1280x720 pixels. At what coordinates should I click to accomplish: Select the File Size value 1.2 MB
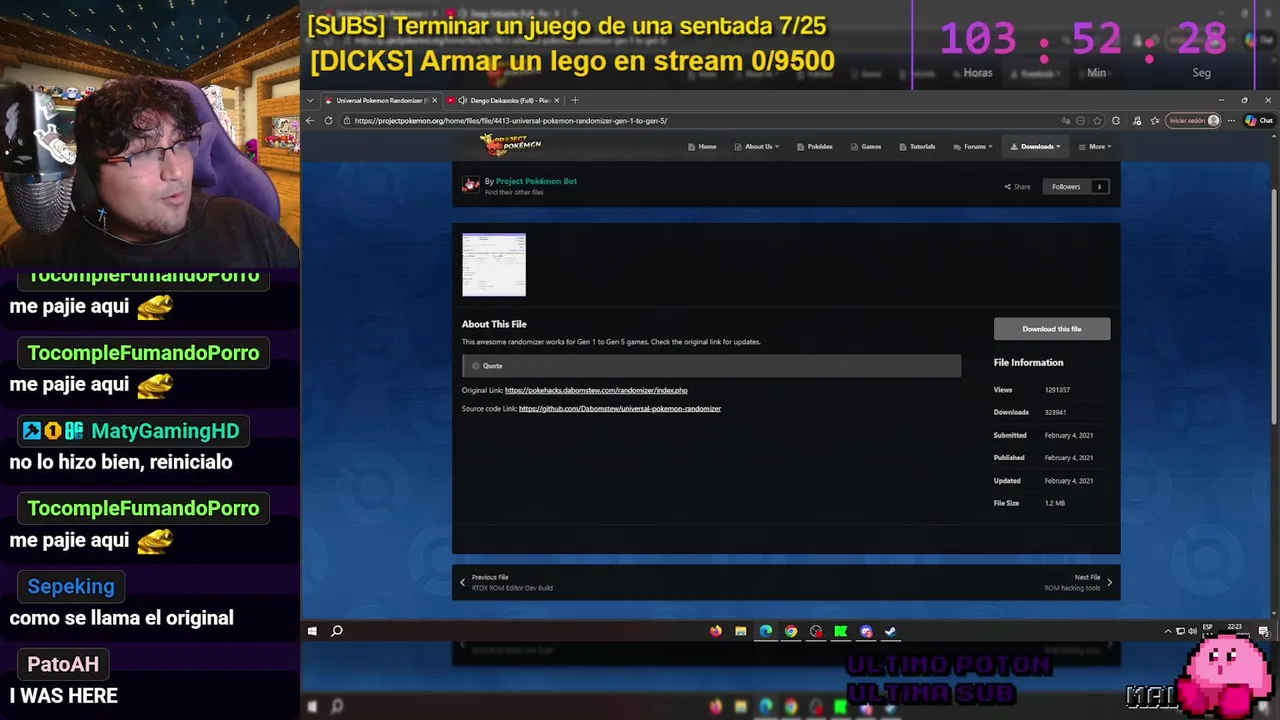coord(1054,503)
